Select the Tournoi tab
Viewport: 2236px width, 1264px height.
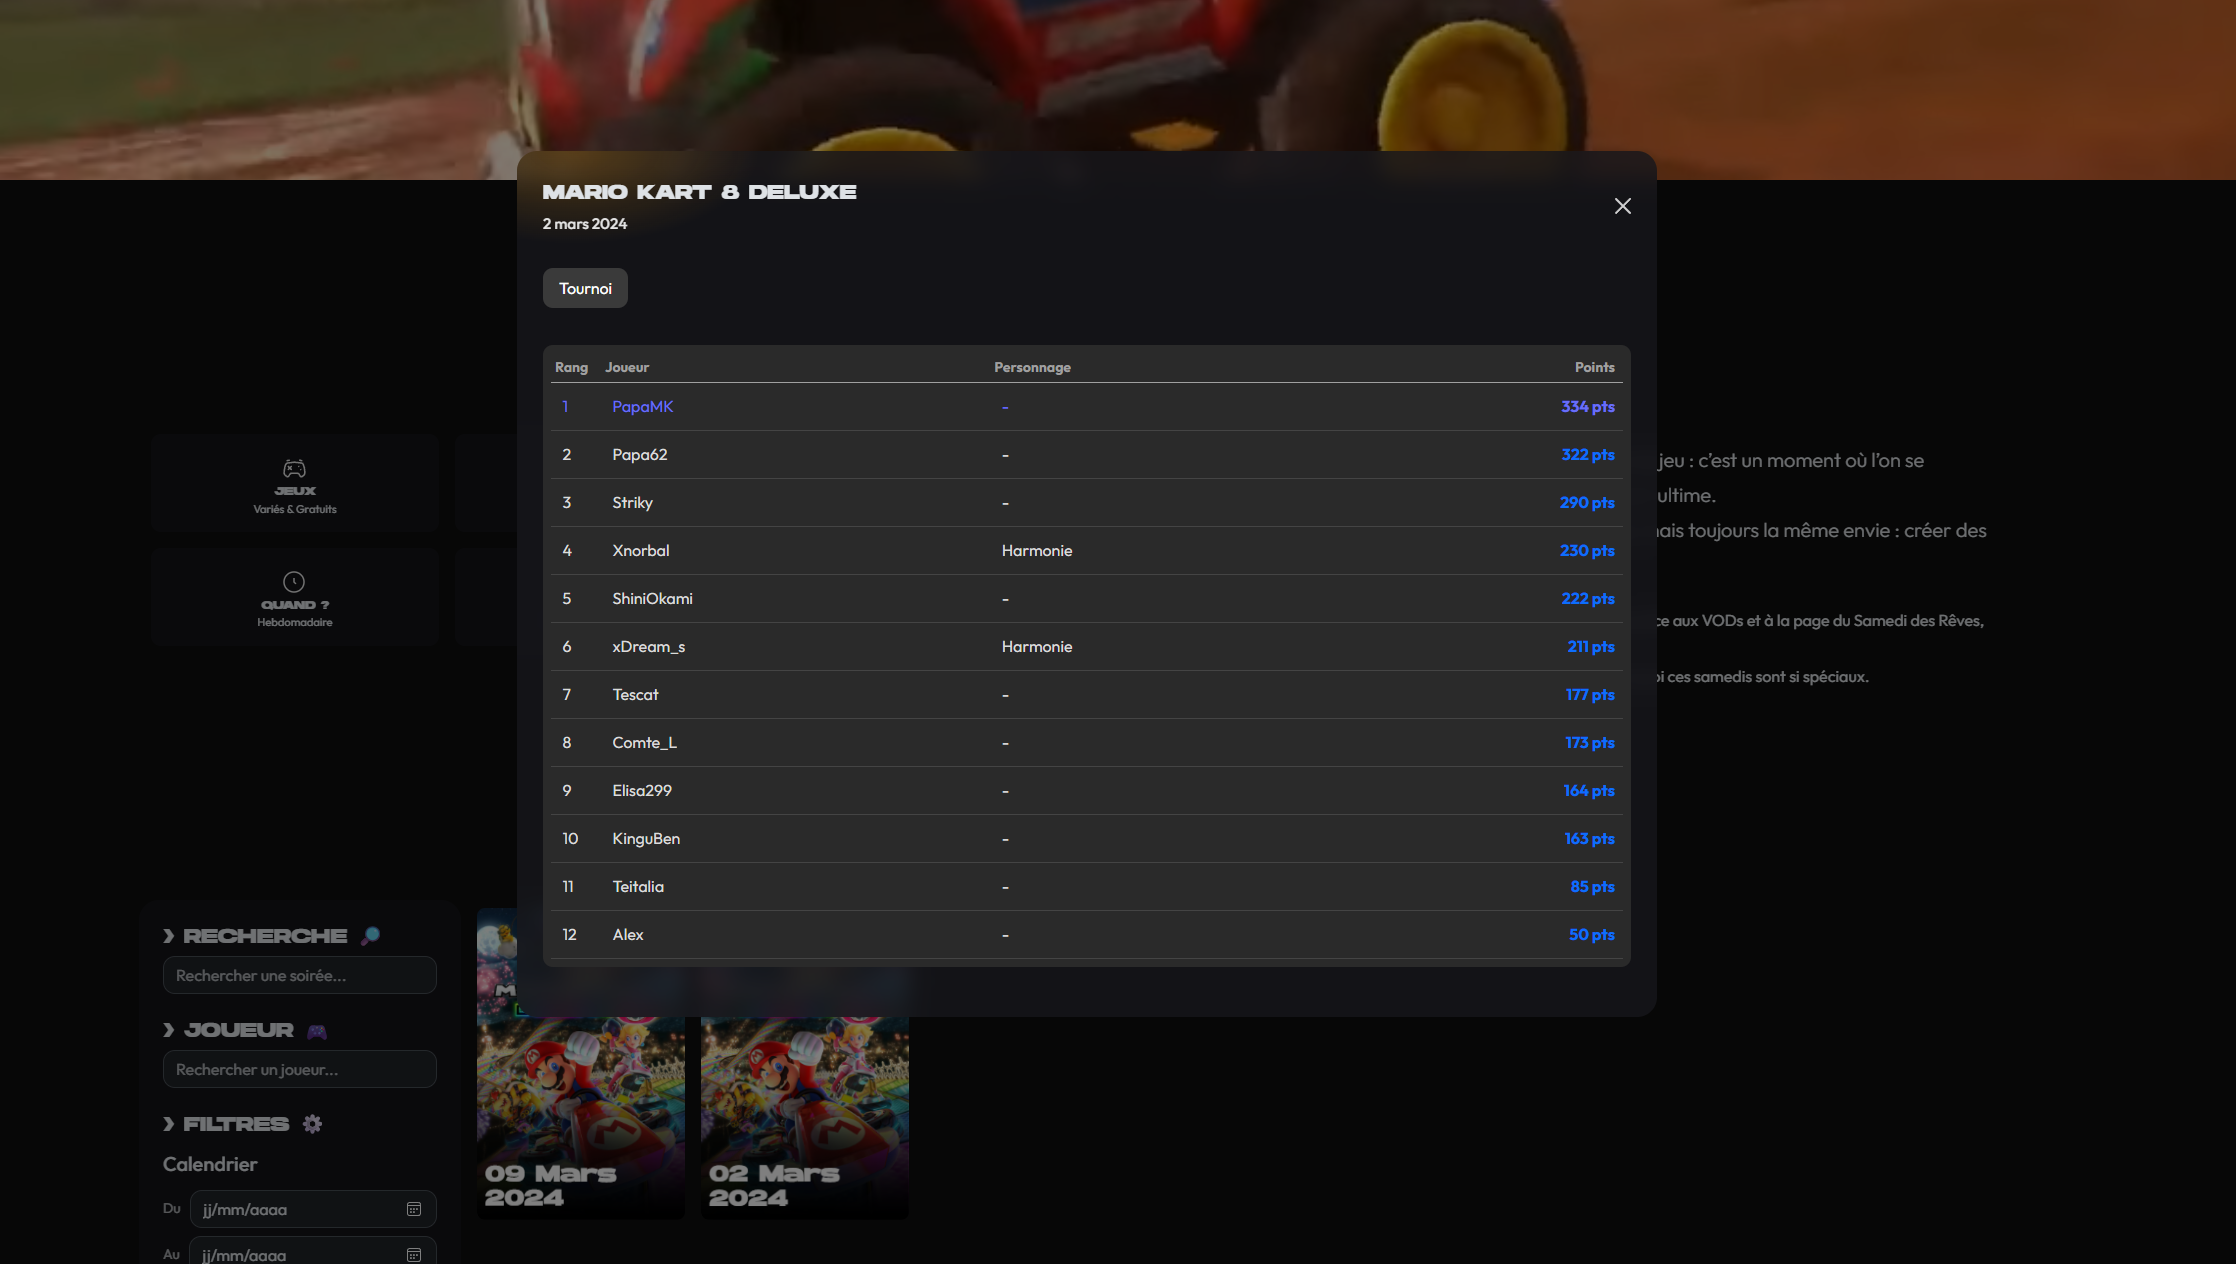[585, 289]
